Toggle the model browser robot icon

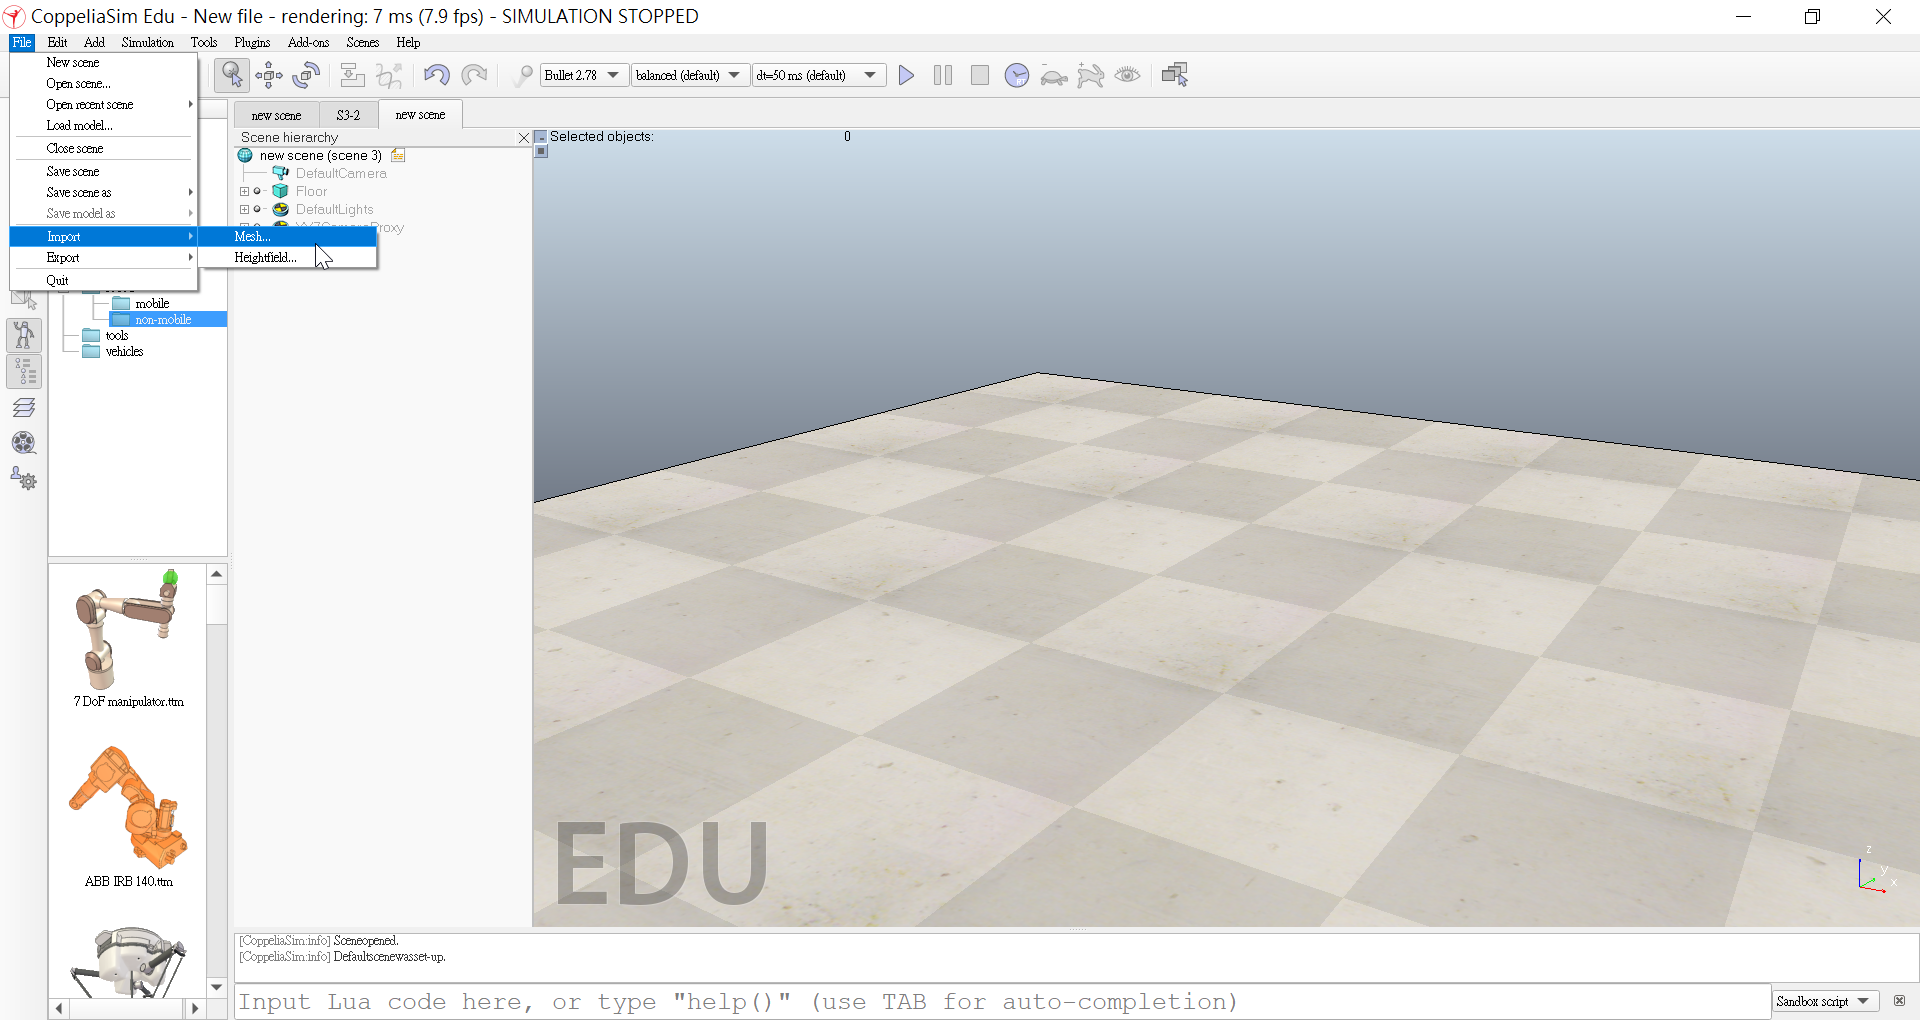tap(24, 335)
